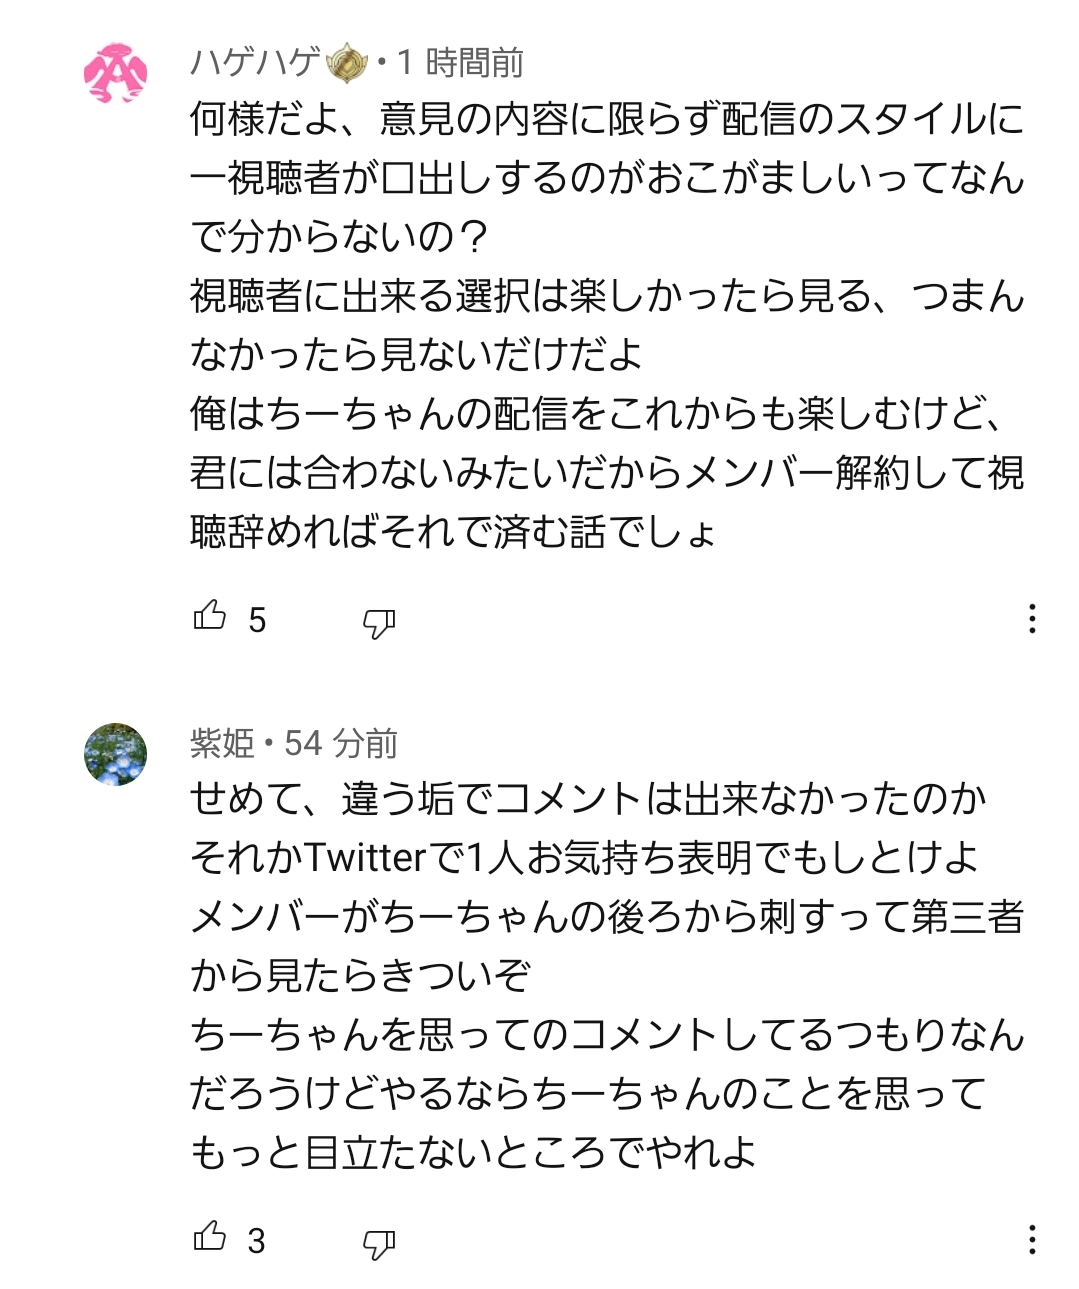Open 紫姫's blue flower profile avatar
1079x1289 pixels.
click(x=116, y=755)
